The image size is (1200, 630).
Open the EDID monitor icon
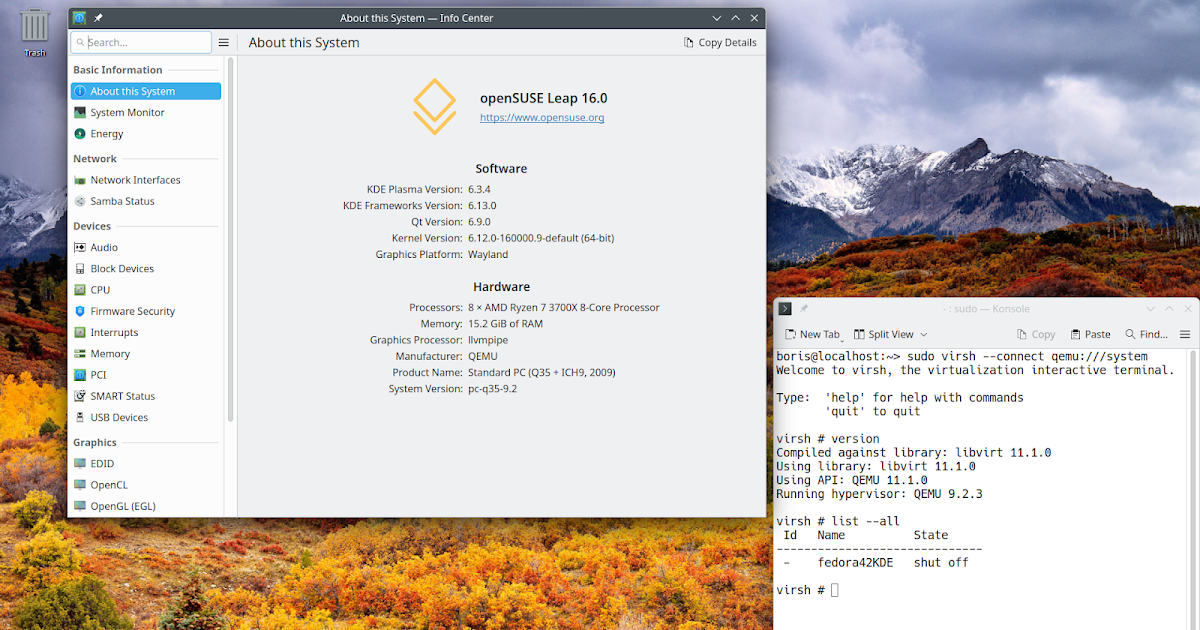click(81, 464)
